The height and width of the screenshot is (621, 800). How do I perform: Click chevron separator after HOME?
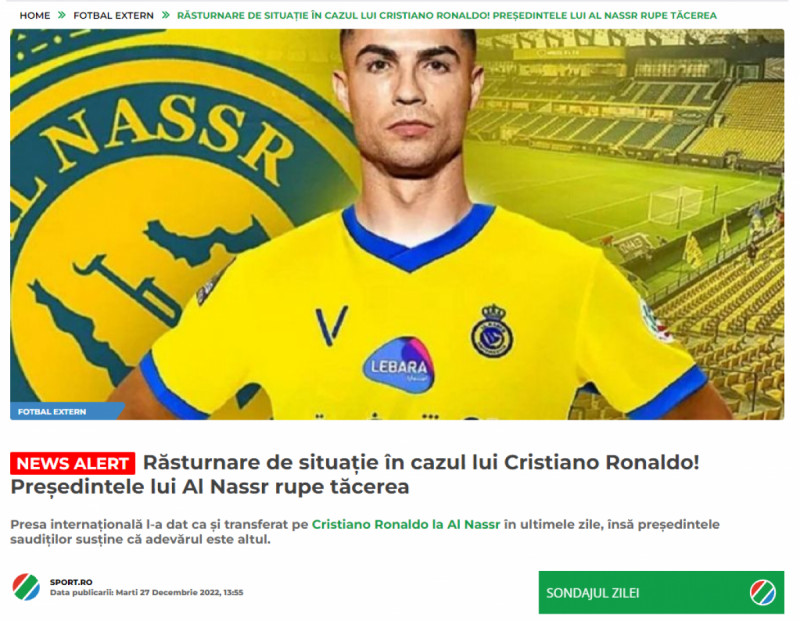click(x=62, y=15)
